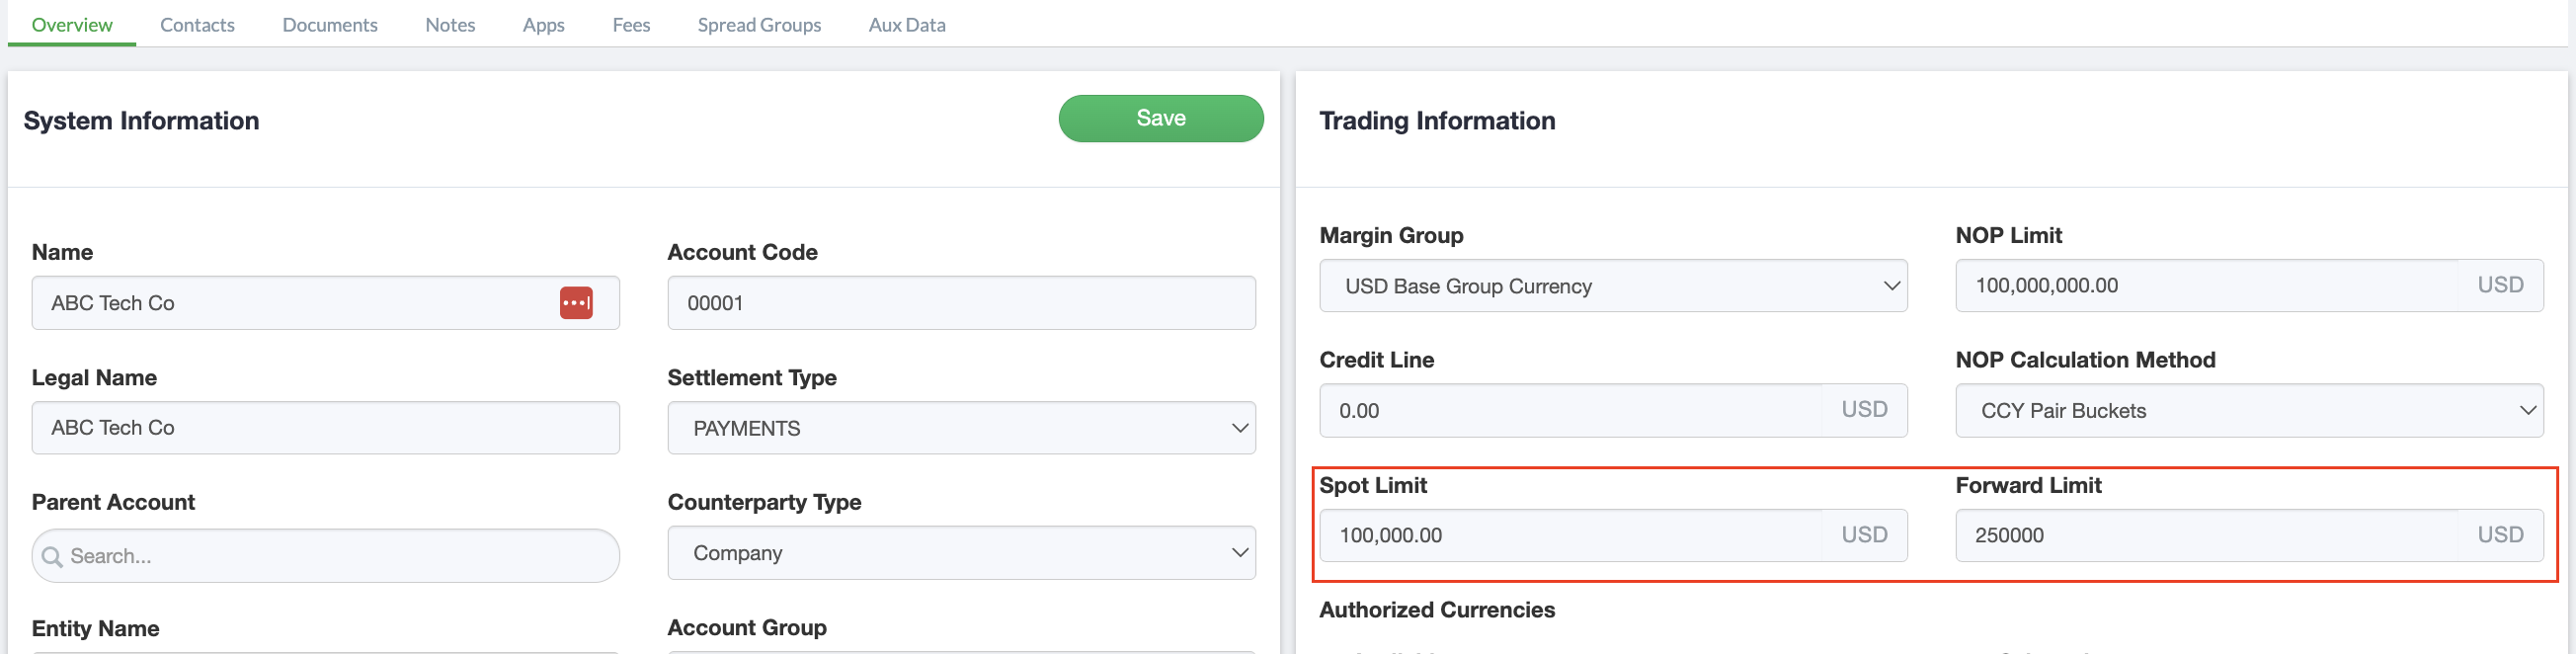Click the red password manager icon in Name field

point(576,302)
